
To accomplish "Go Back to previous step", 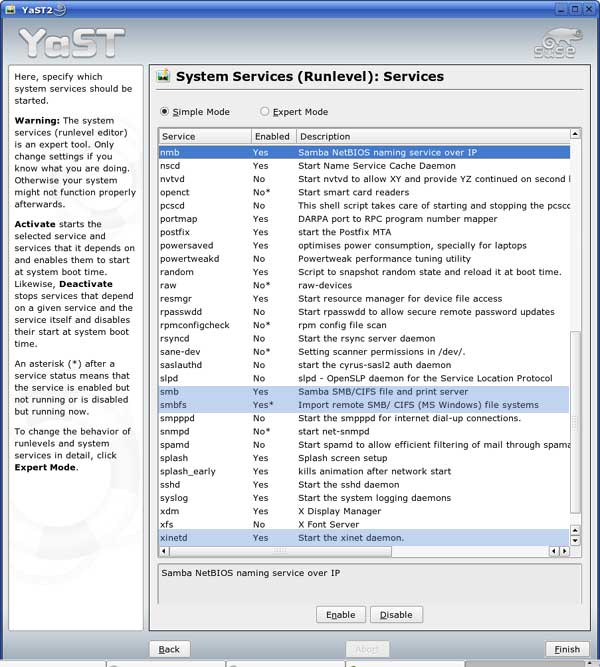I will click(169, 649).
